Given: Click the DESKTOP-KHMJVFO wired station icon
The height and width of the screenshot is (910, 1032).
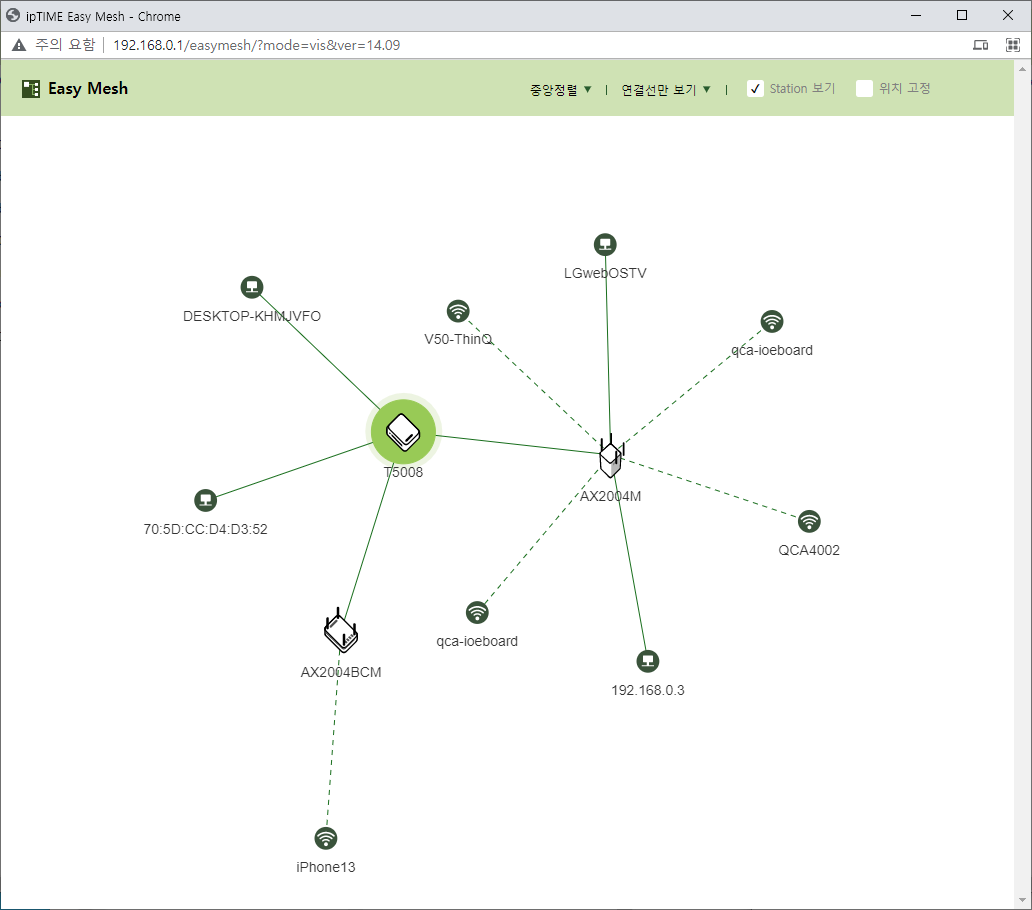Looking at the screenshot, I should pyautogui.click(x=252, y=287).
